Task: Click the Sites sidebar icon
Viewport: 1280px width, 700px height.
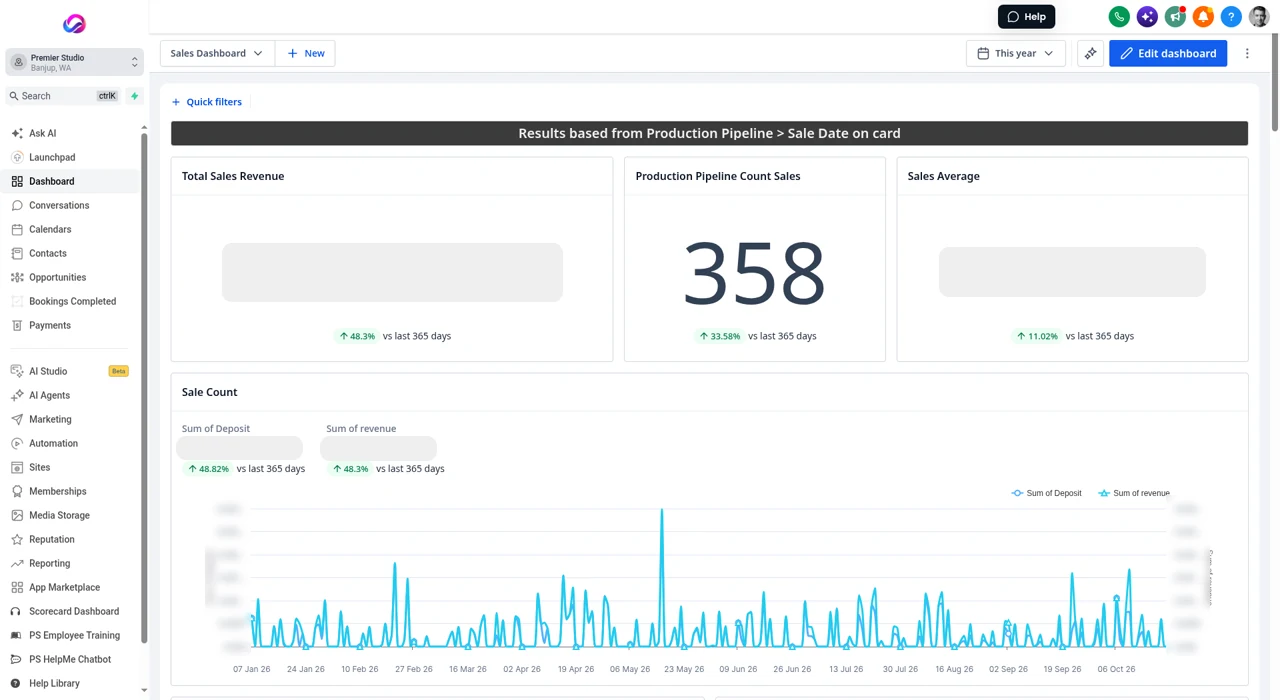Action: (x=17, y=467)
